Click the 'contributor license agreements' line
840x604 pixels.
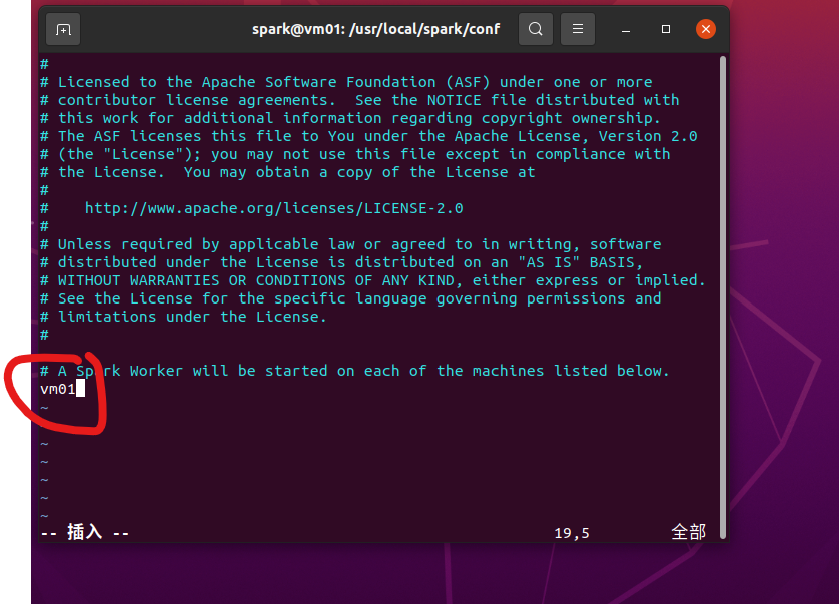coord(359,100)
